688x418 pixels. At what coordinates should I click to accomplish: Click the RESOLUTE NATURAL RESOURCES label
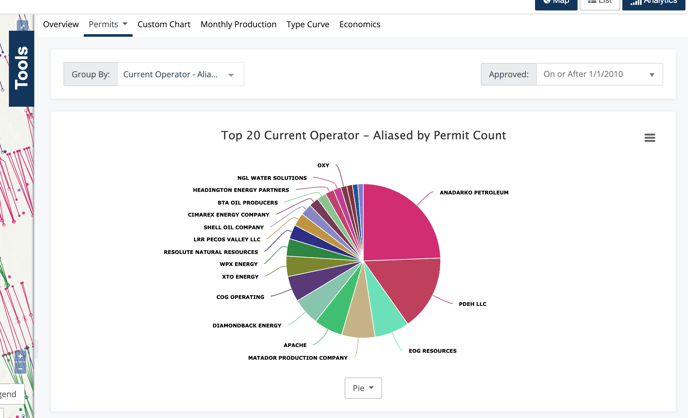pos(211,252)
